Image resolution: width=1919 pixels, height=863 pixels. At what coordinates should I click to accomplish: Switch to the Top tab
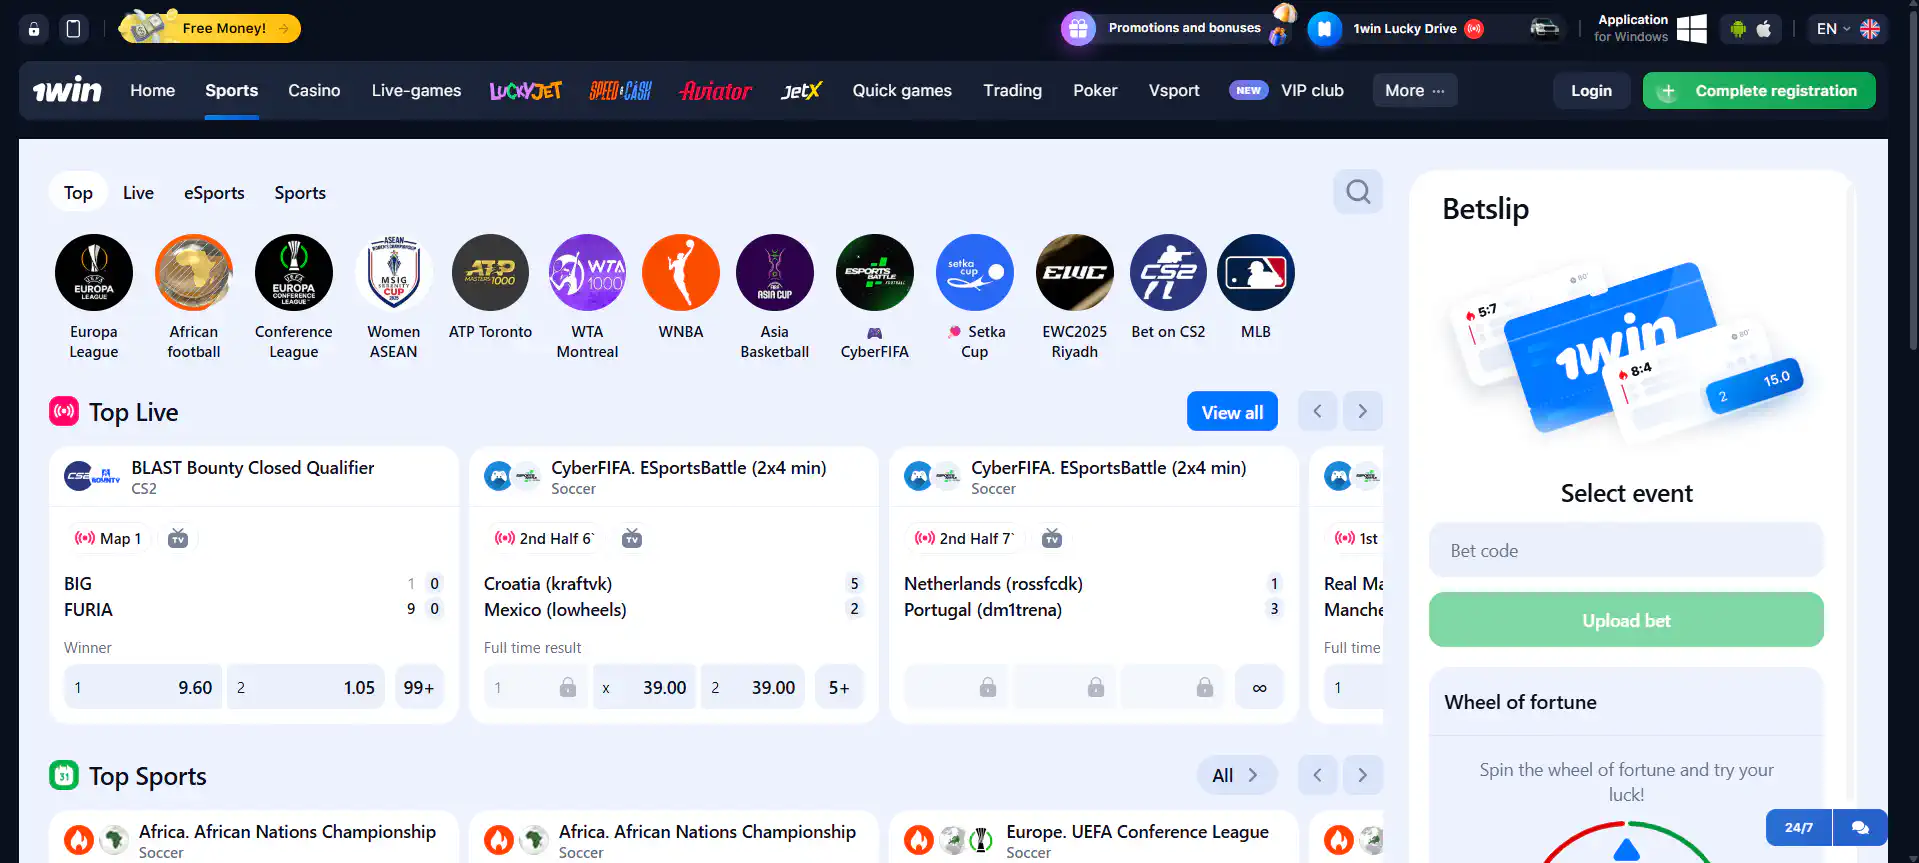78,193
